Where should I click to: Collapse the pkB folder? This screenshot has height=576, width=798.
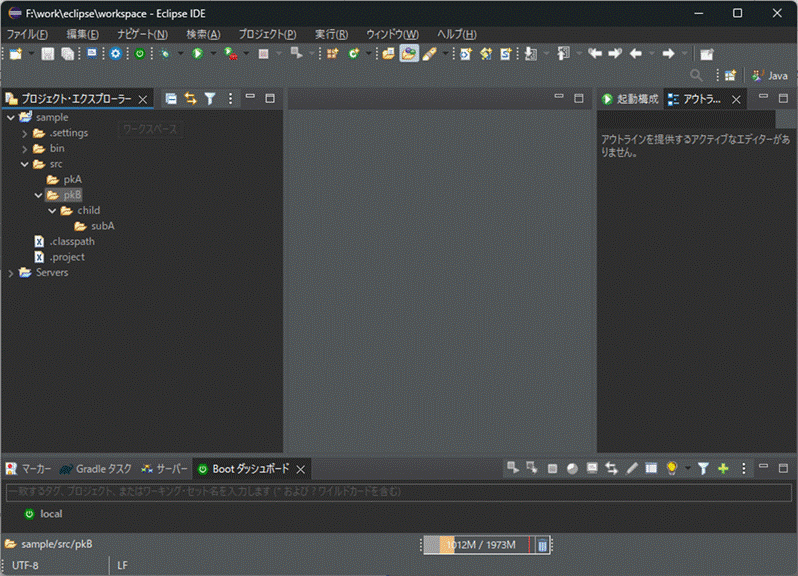tap(38, 195)
